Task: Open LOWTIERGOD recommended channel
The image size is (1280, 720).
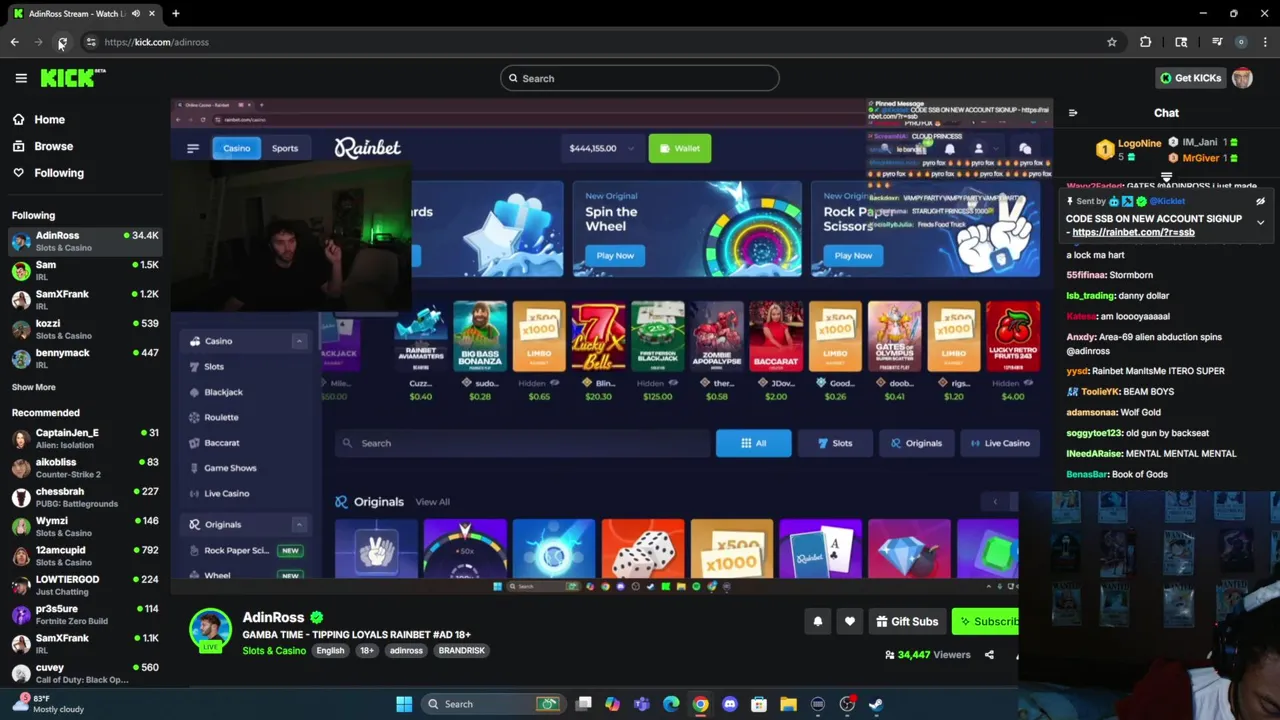Action: [85, 585]
